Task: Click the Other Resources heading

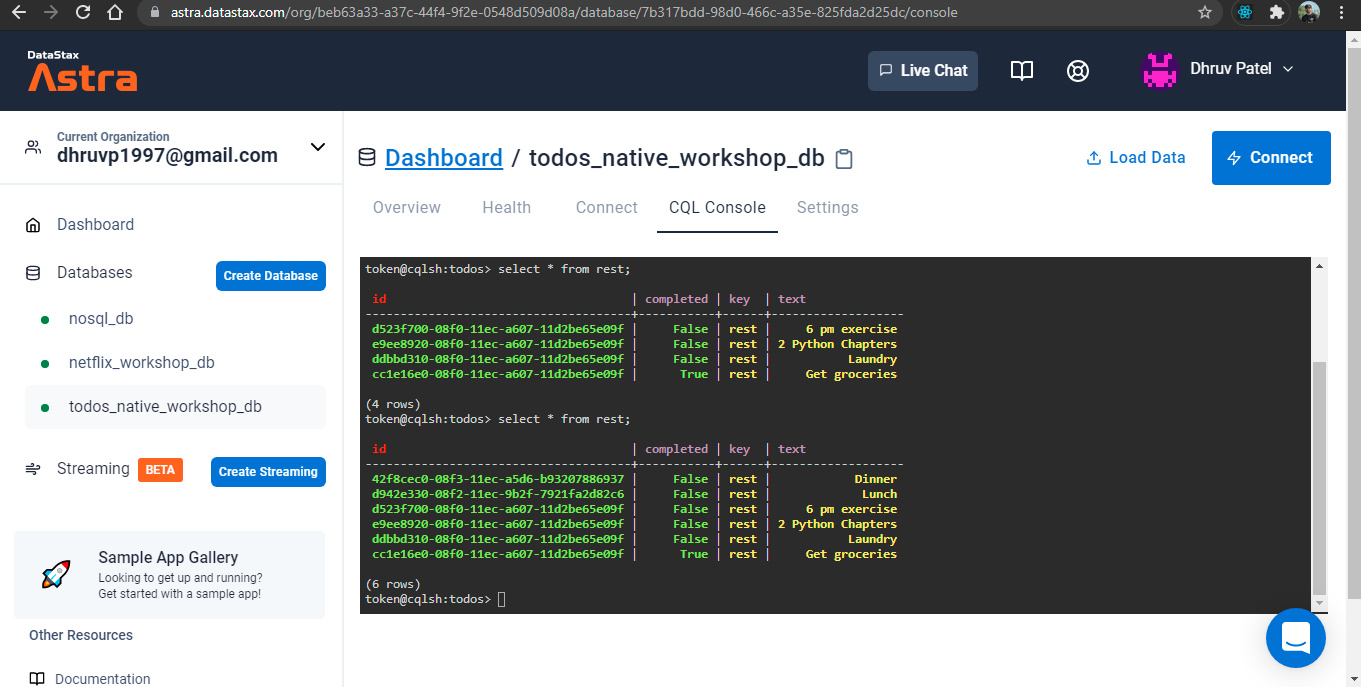Action: pyautogui.click(x=81, y=635)
